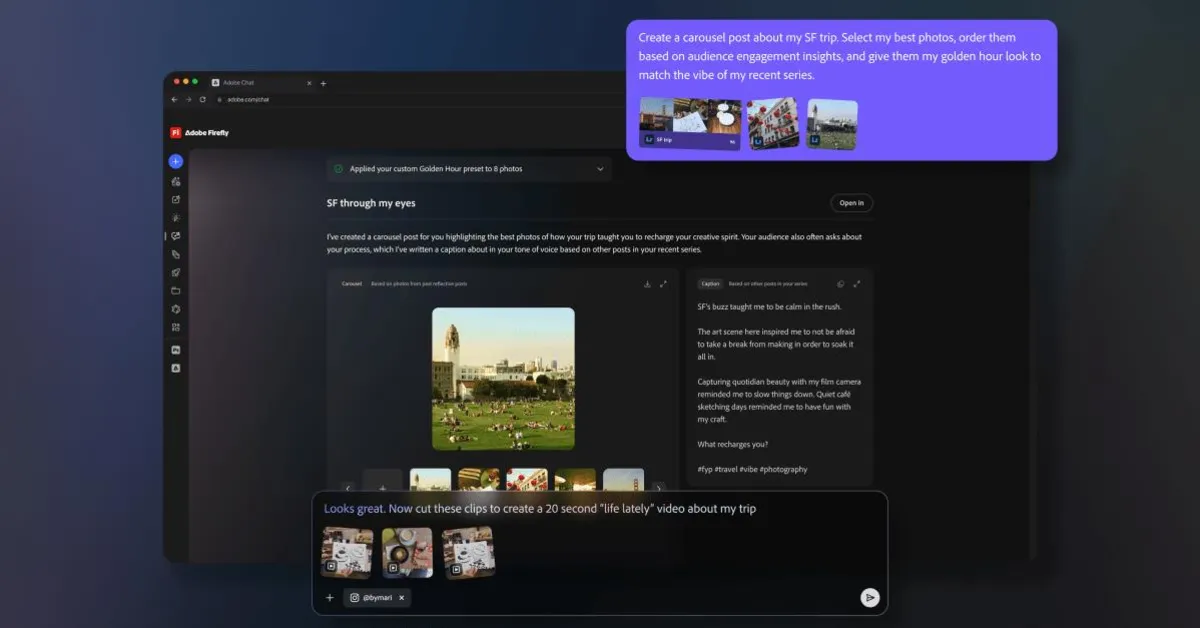The height and width of the screenshot is (628, 1200).
Task: Expand the Carousel preview to full screen
Action: click(x=664, y=283)
